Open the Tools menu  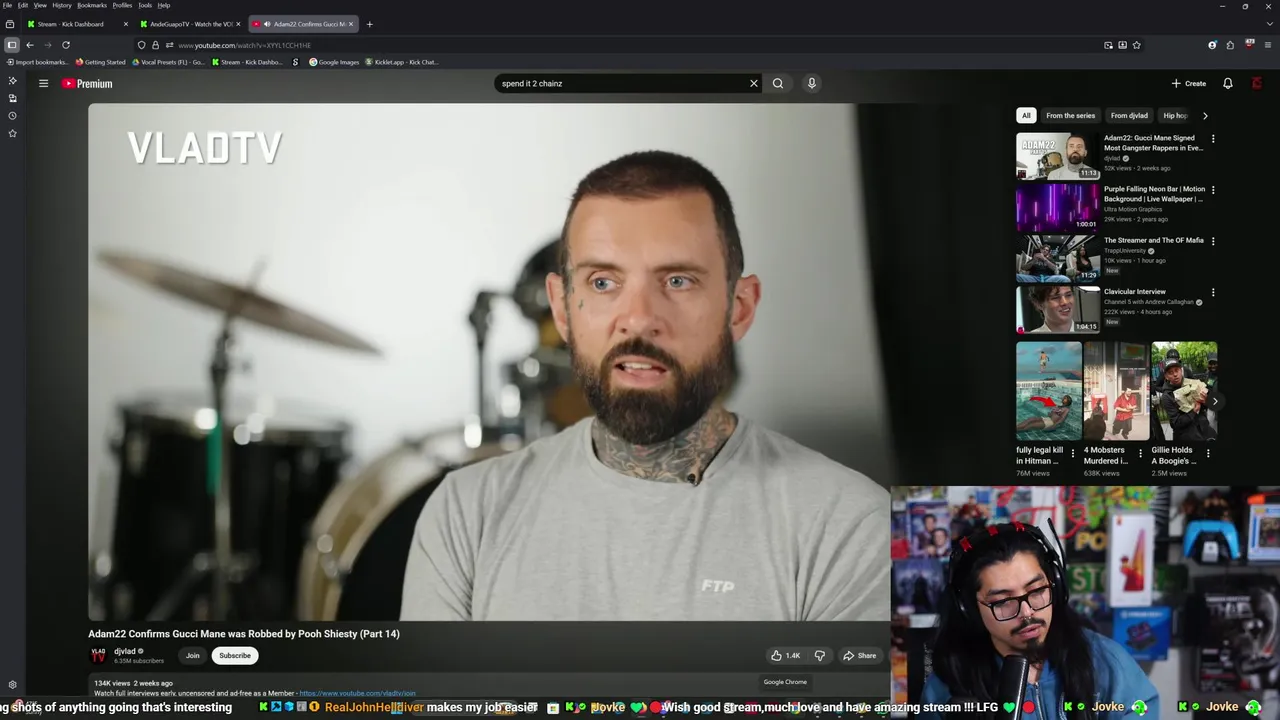coord(145,5)
